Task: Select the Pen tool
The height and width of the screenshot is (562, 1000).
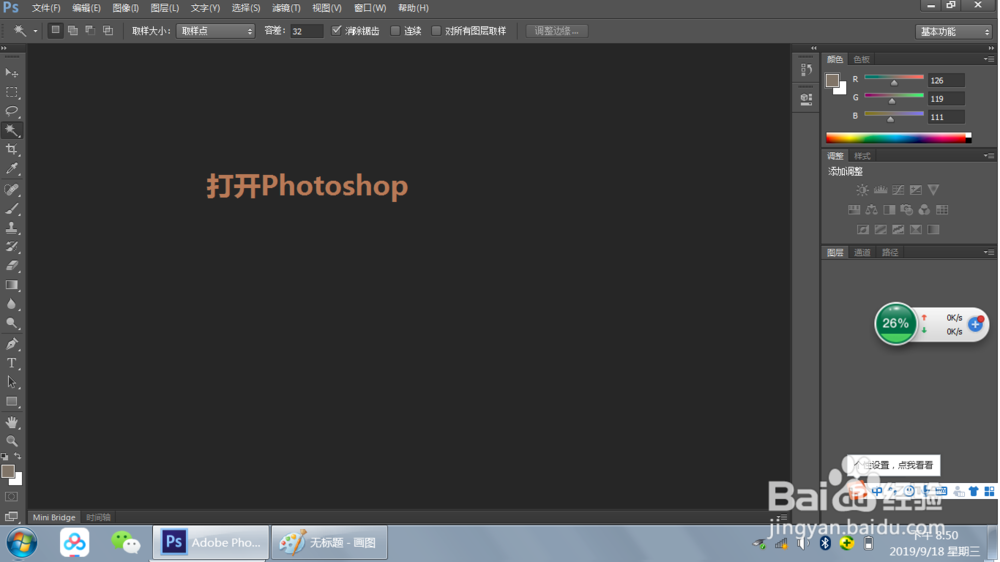Action: click(x=11, y=344)
